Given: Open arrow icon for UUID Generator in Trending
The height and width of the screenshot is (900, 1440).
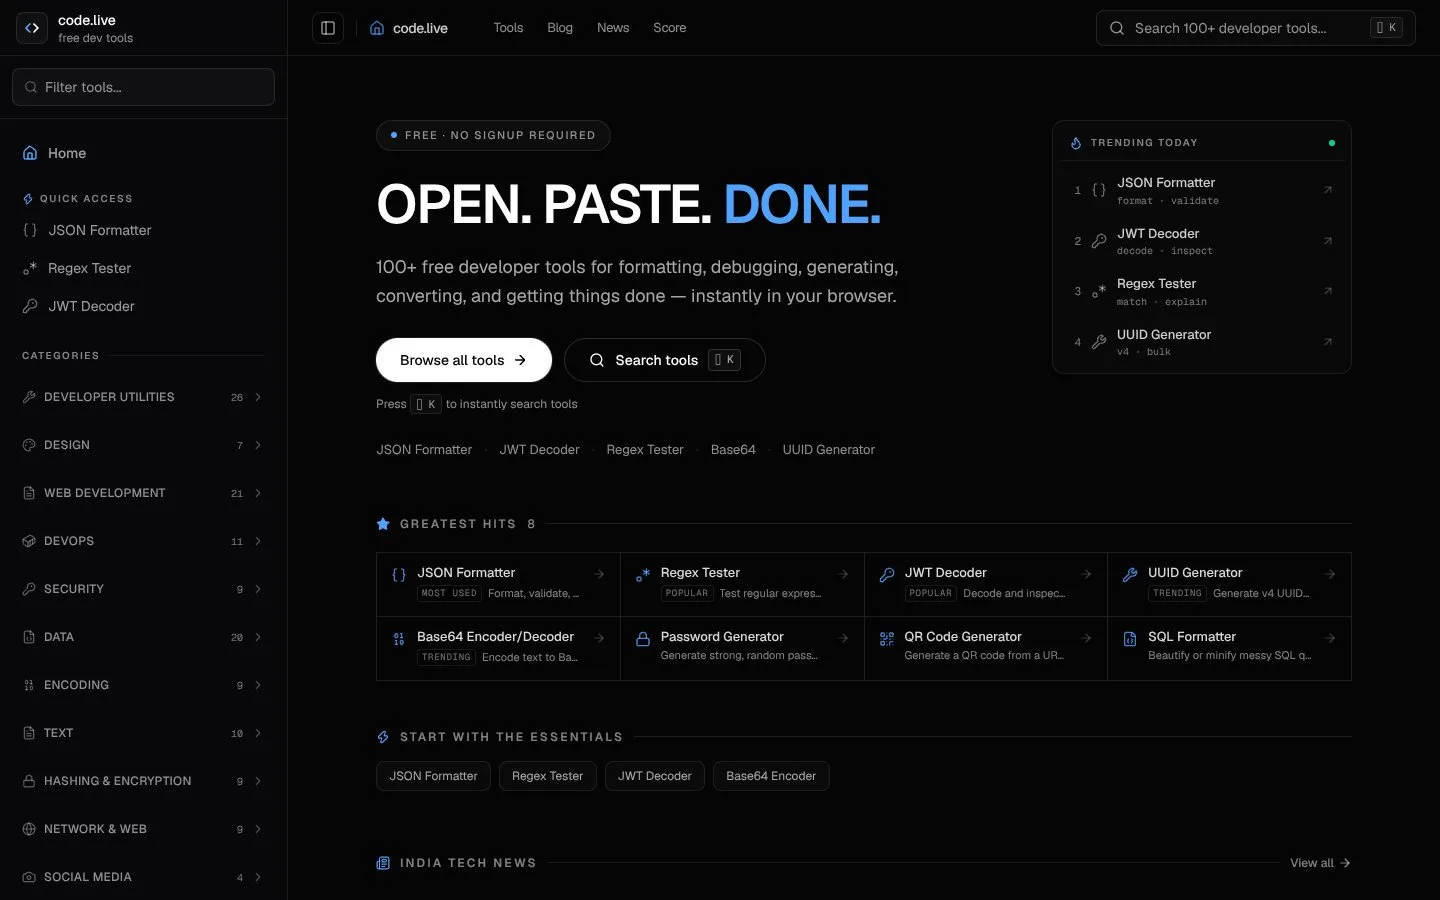Looking at the screenshot, I should click(x=1328, y=342).
